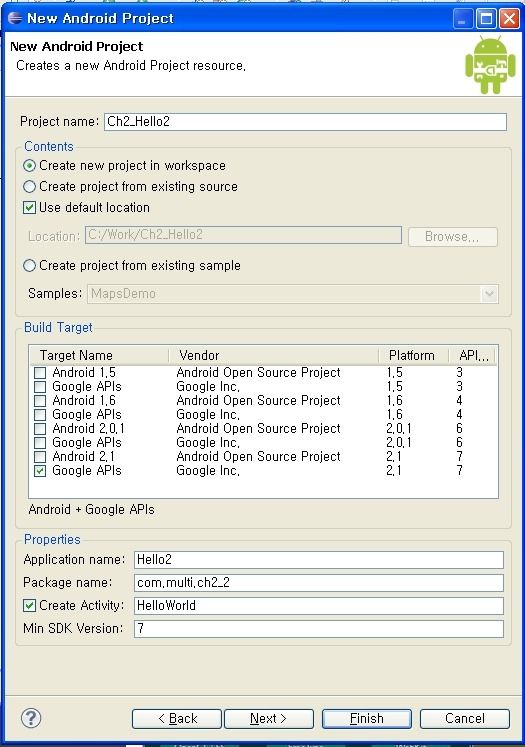Close the dialog with the red X
This screenshot has width=525, height=747.
509,19
